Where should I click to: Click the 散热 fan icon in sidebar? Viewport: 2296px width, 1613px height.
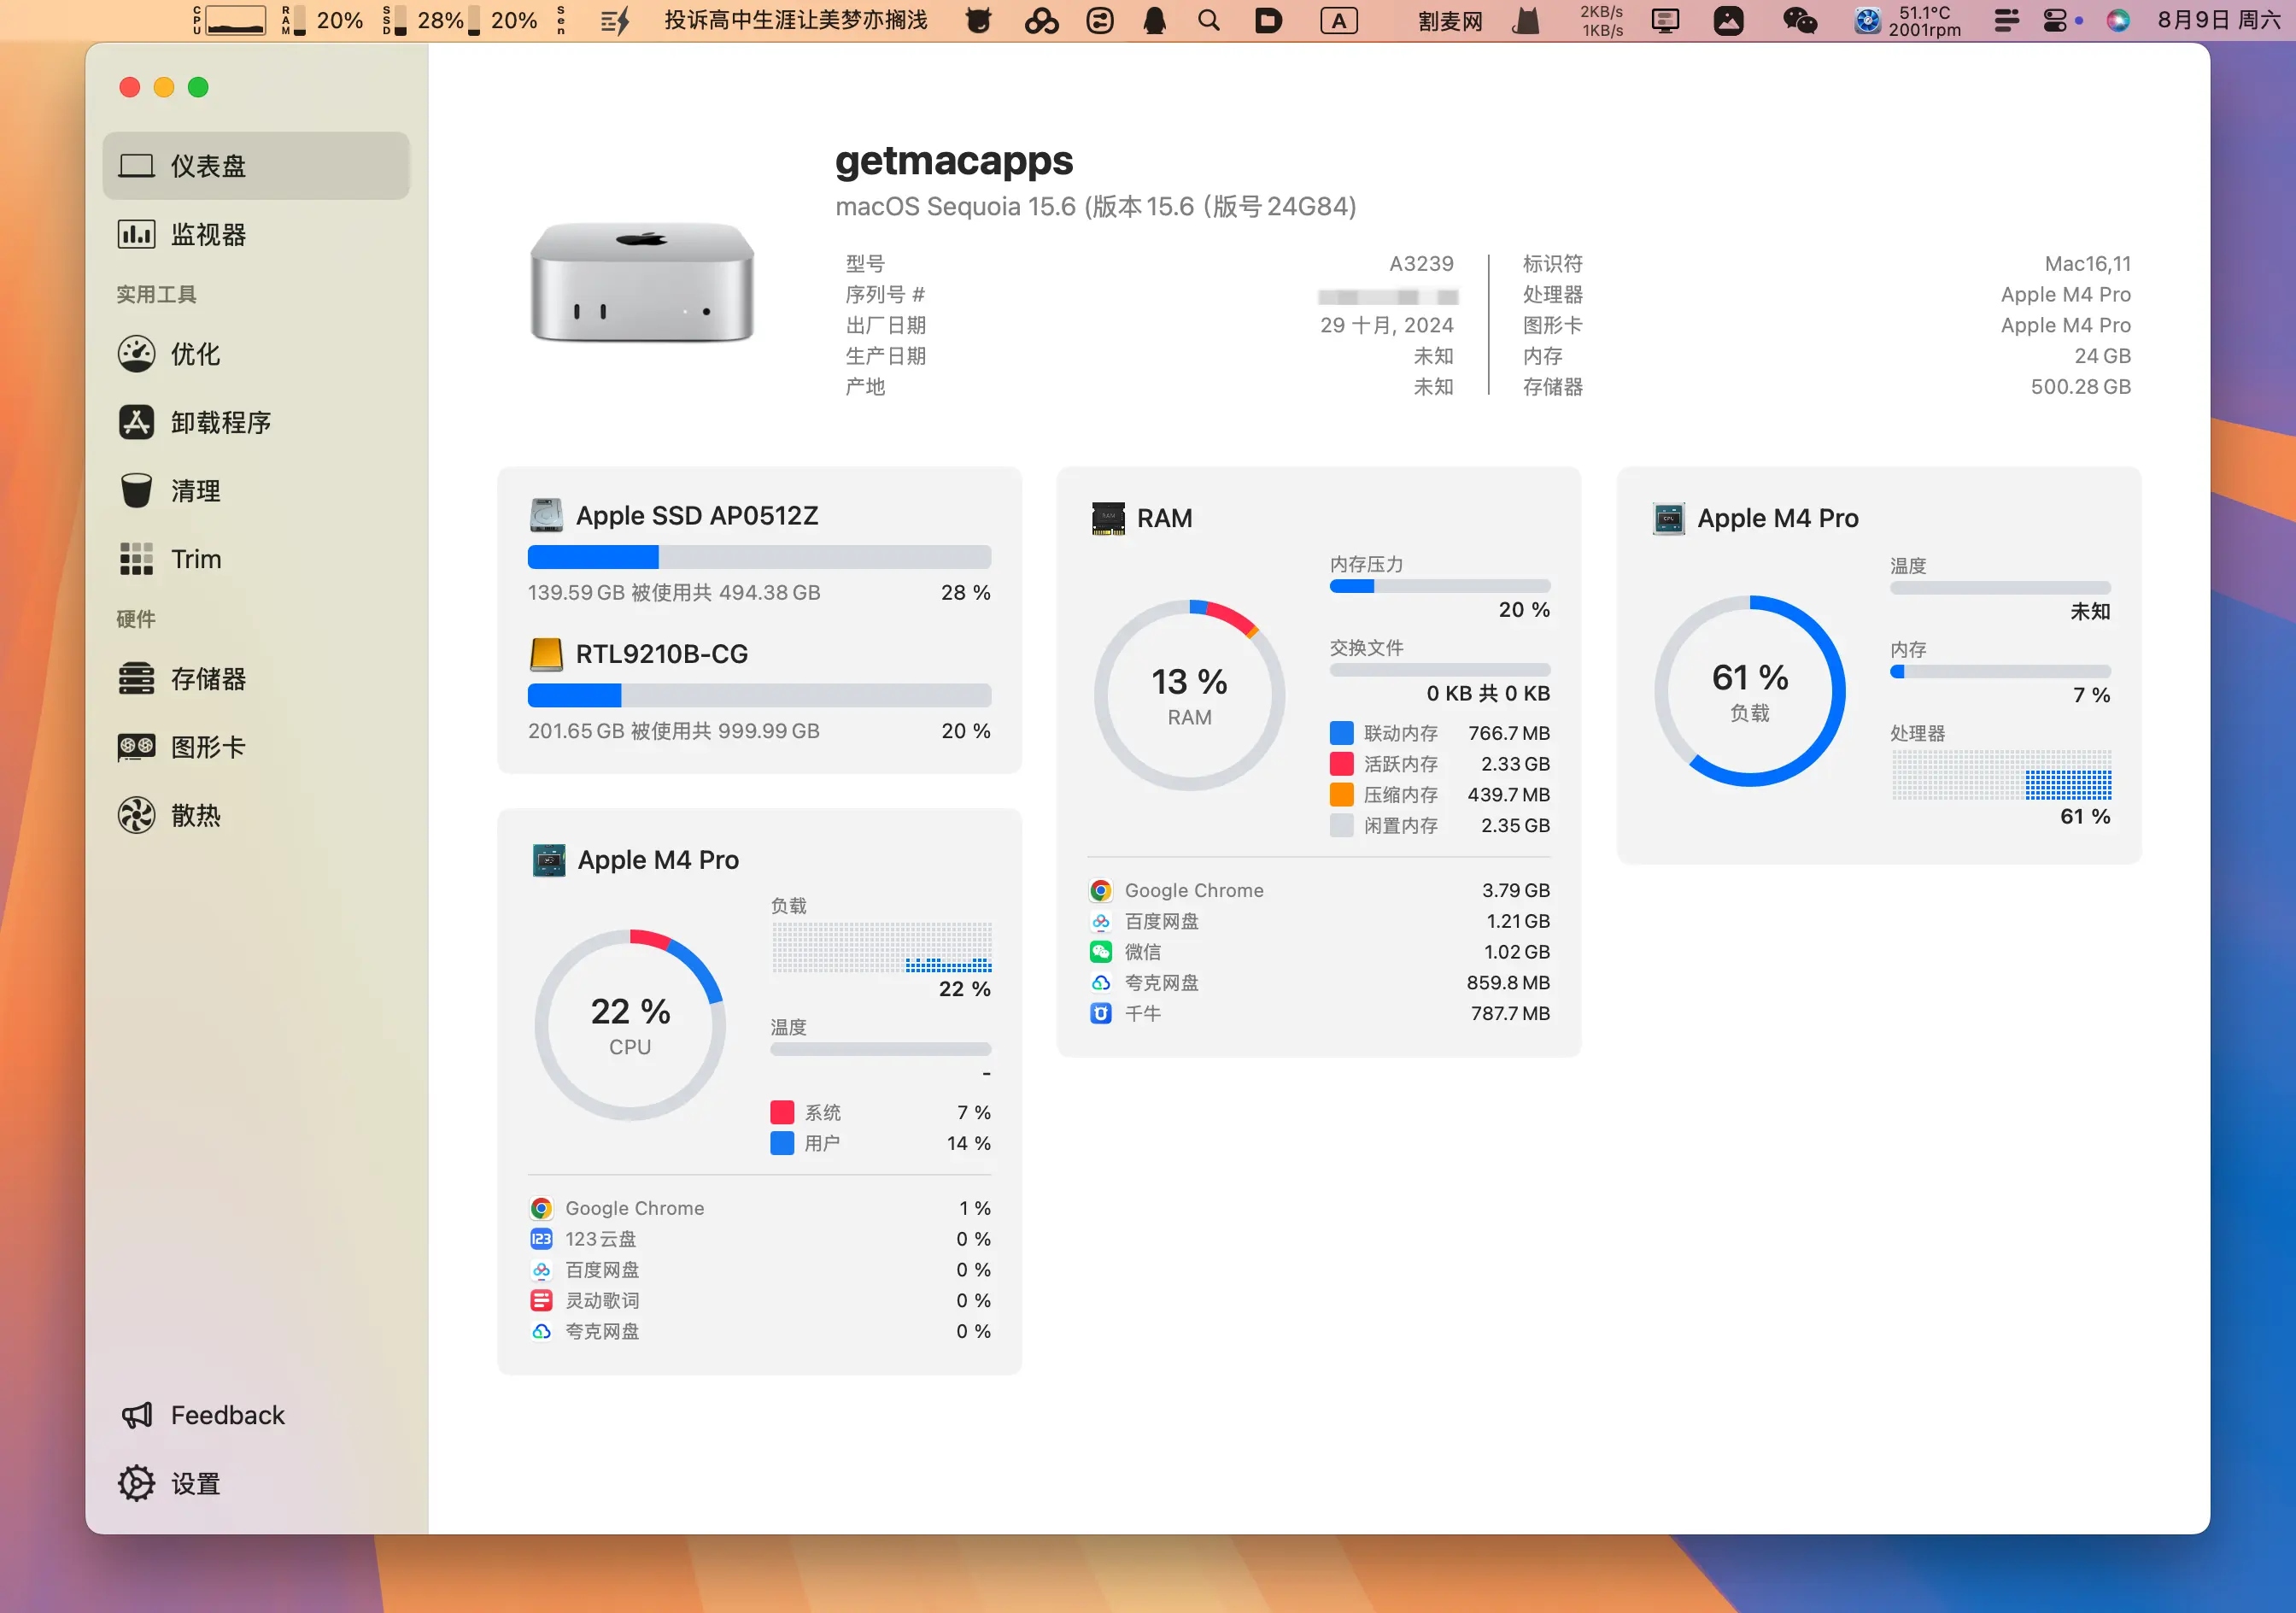[136, 816]
